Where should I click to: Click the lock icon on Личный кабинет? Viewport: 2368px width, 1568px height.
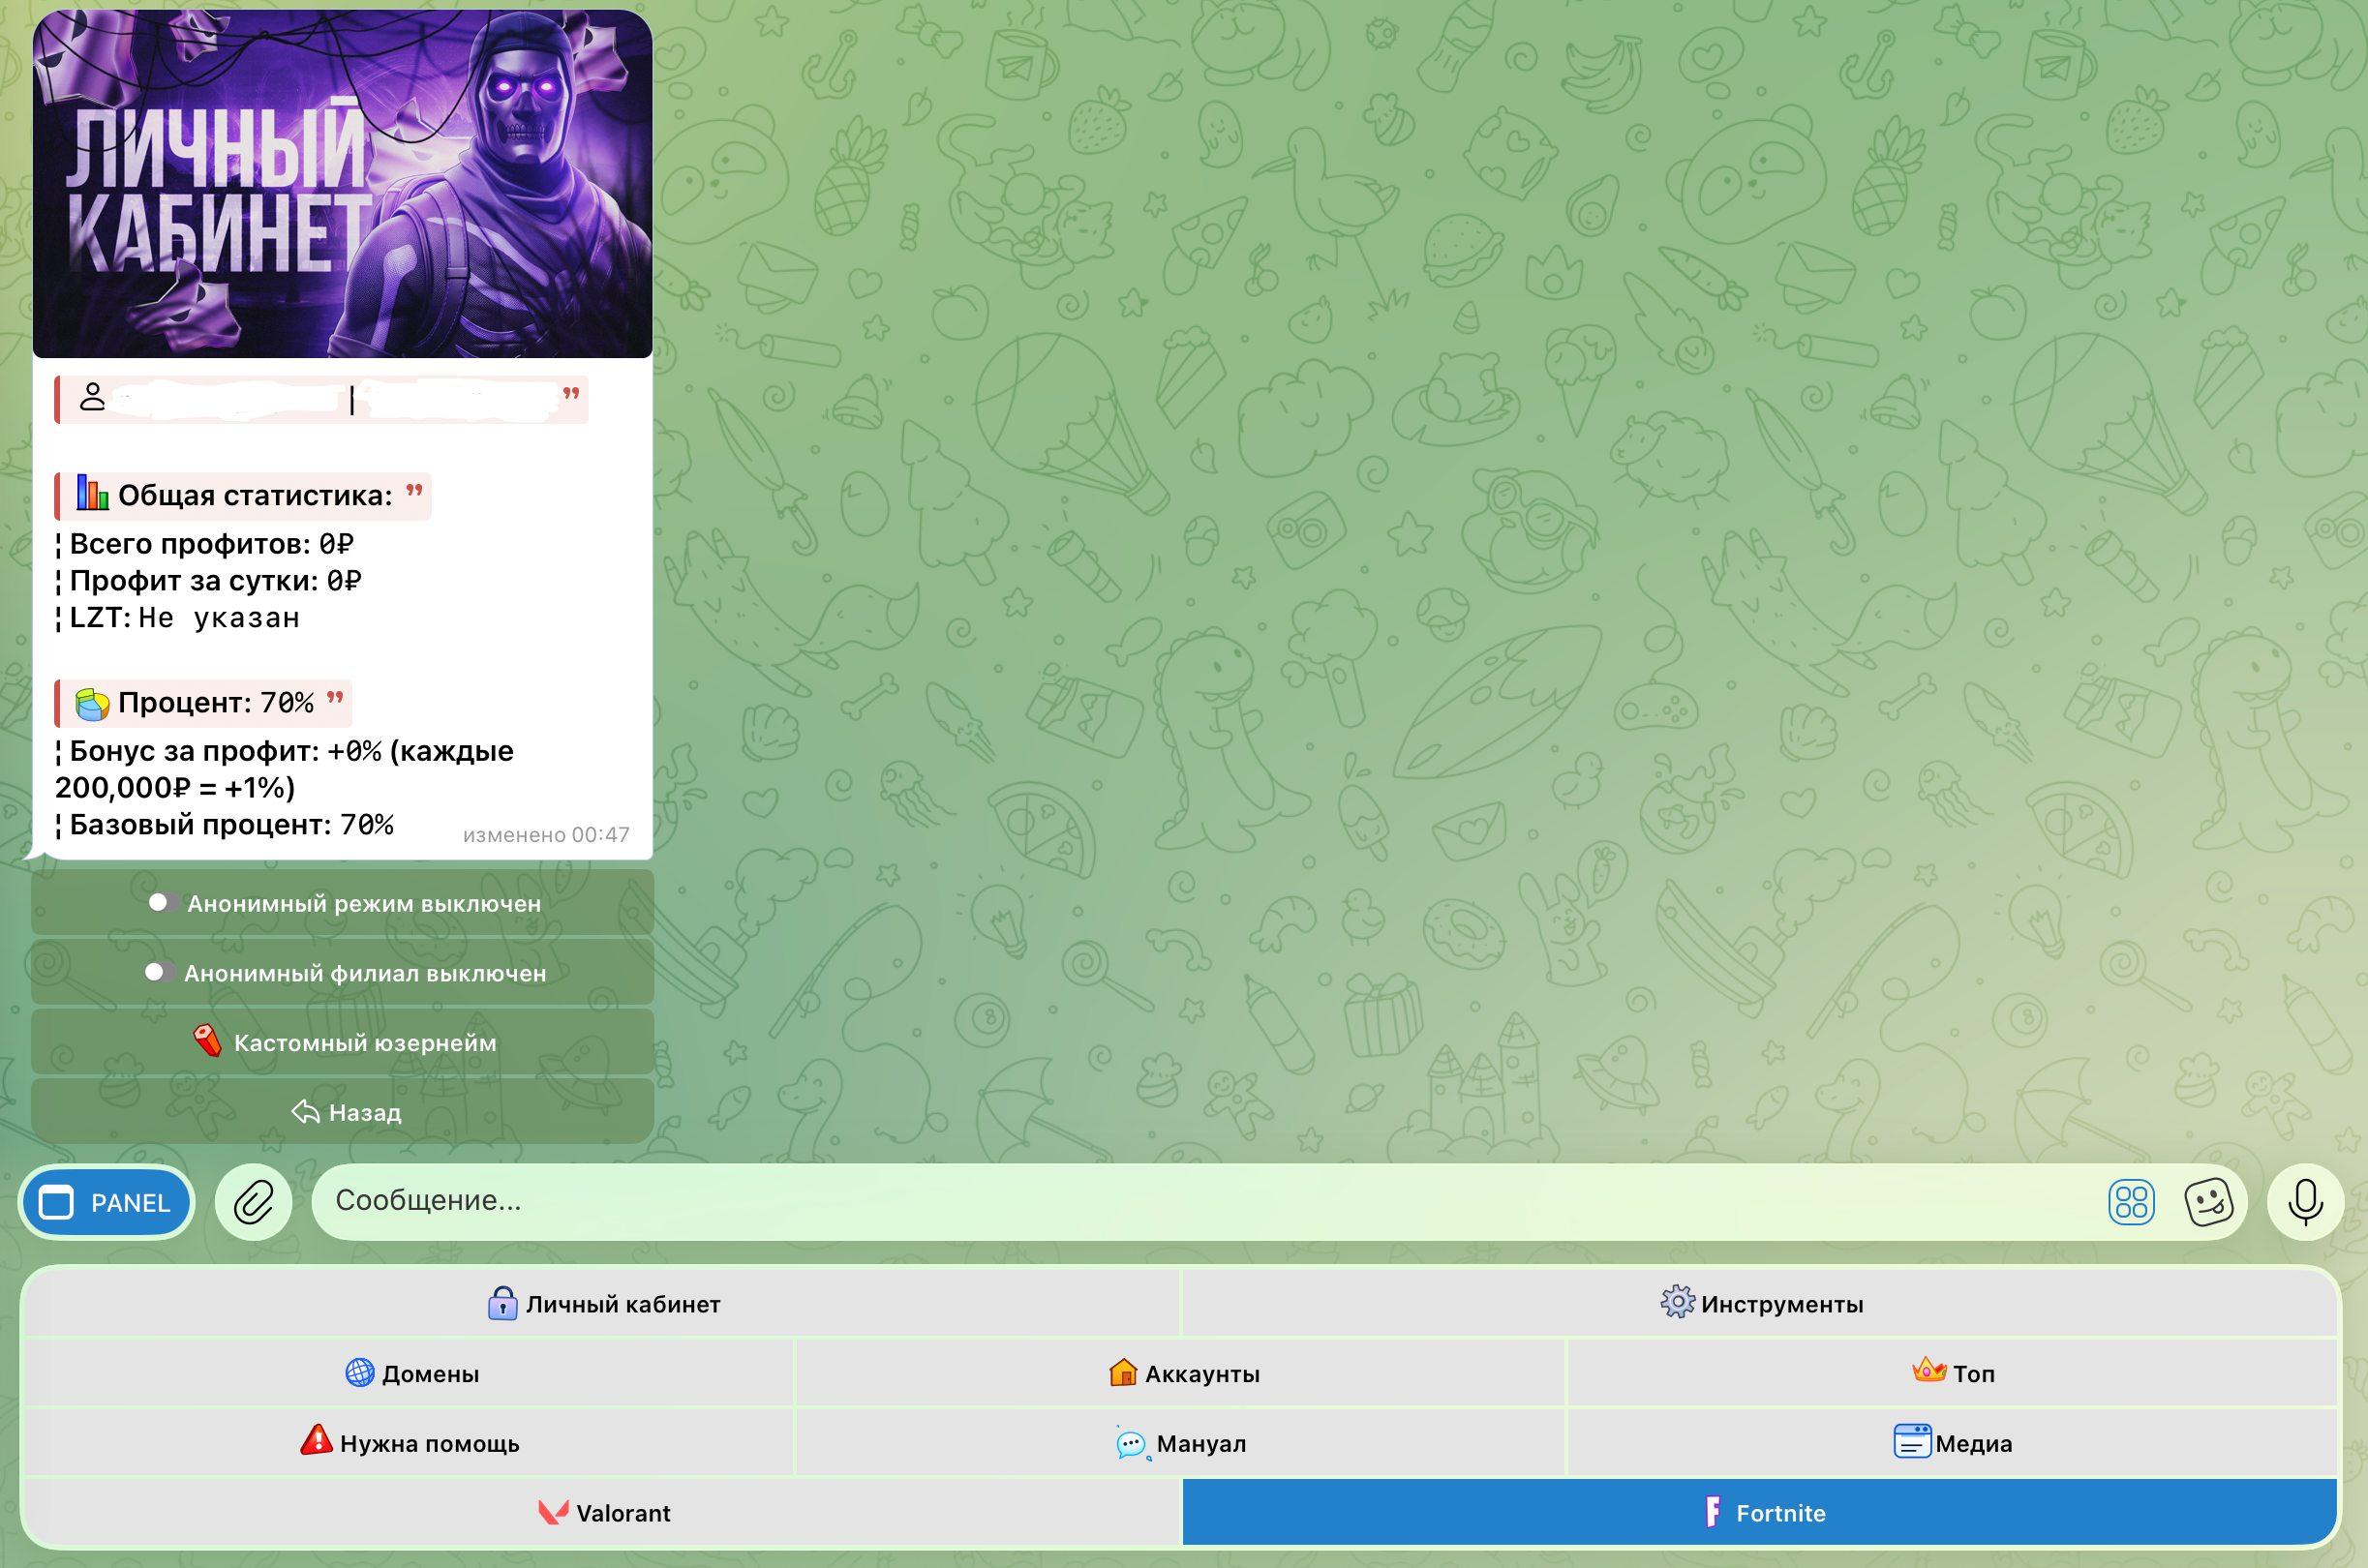tap(502, 1303)
